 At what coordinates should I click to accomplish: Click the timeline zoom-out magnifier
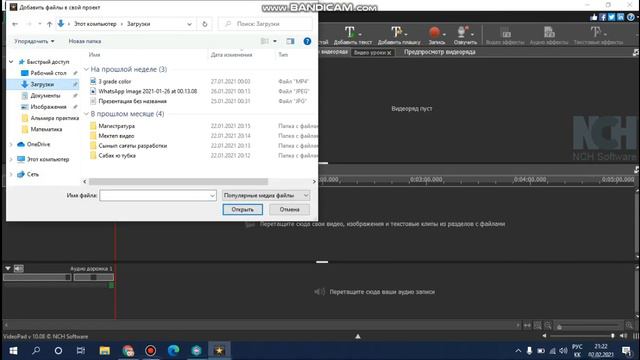coord(548,325)
